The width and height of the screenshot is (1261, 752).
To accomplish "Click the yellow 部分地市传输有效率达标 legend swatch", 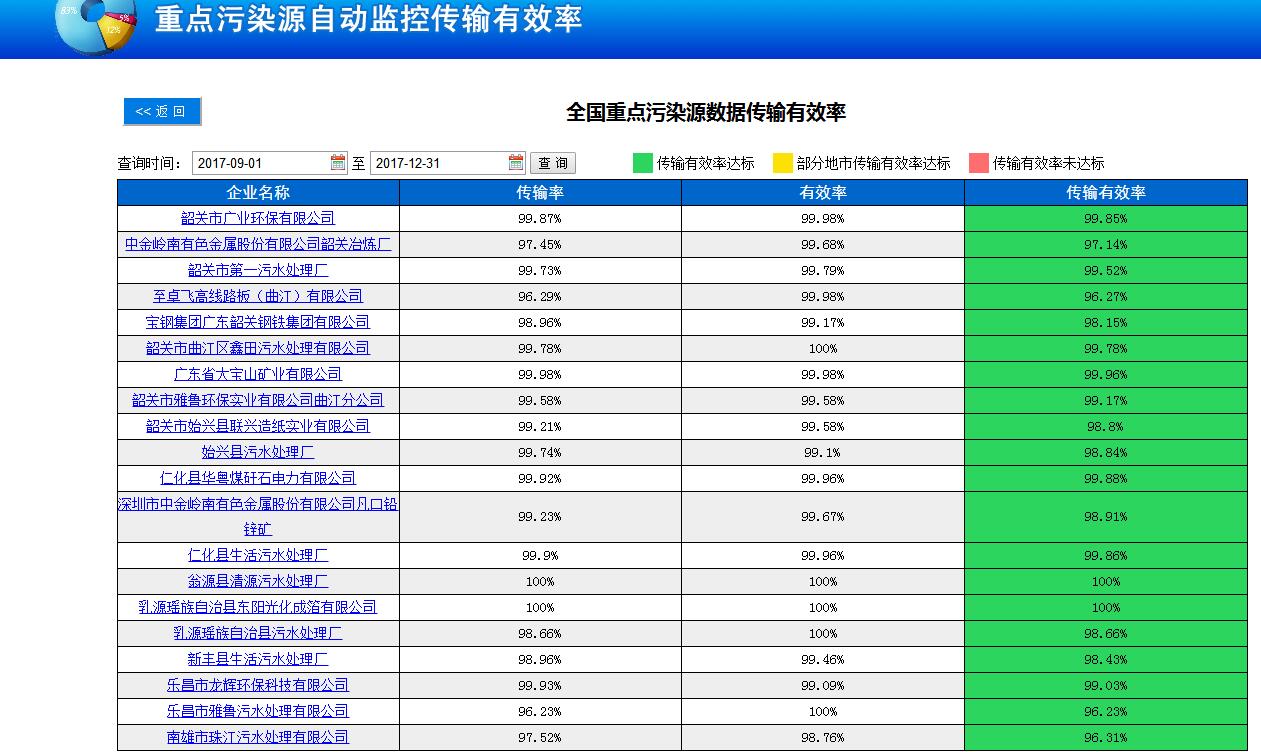I will [782, 163].
